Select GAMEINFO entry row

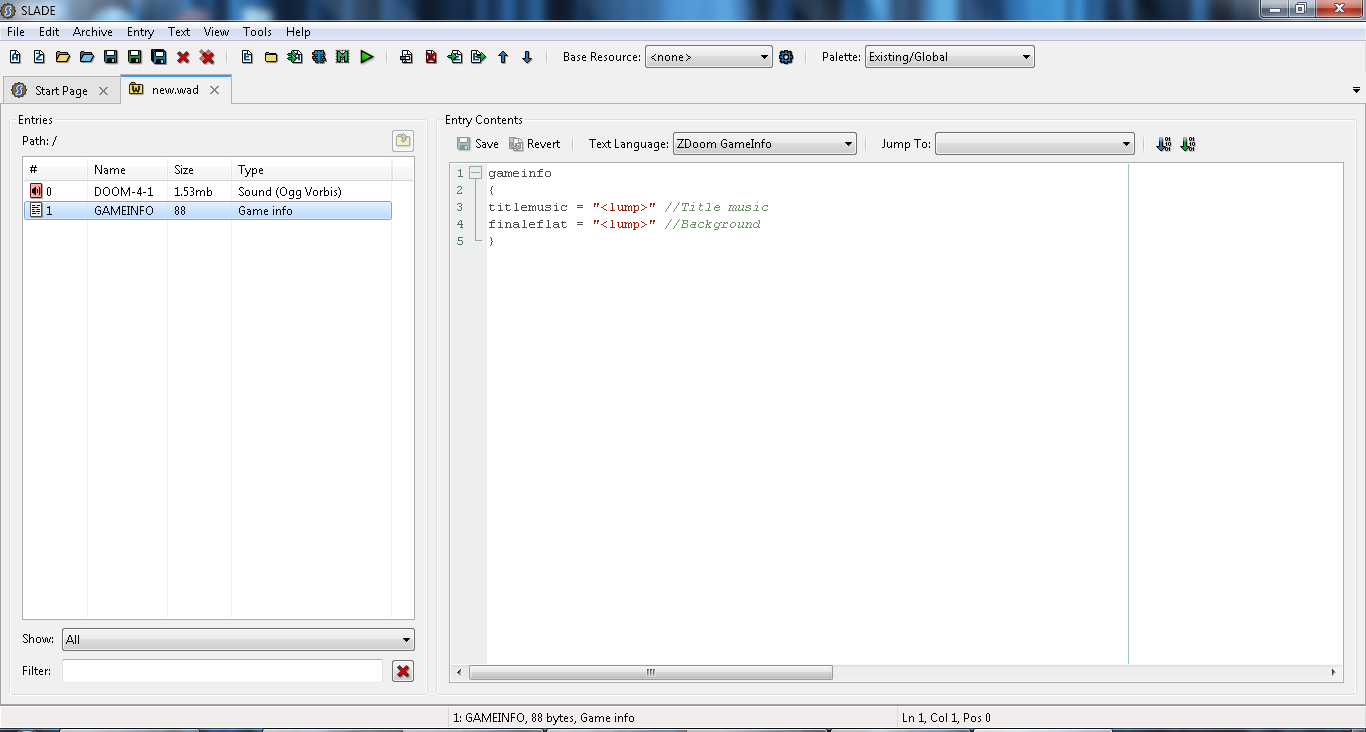pyautogui.click(x=207, y=211)
